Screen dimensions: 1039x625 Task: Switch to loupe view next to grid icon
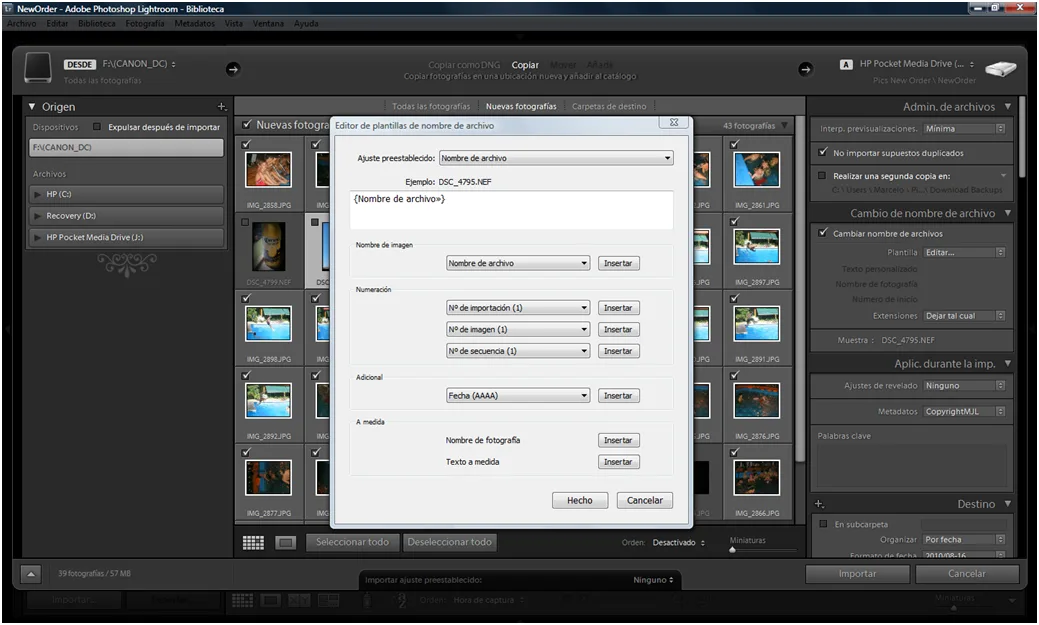285,542
